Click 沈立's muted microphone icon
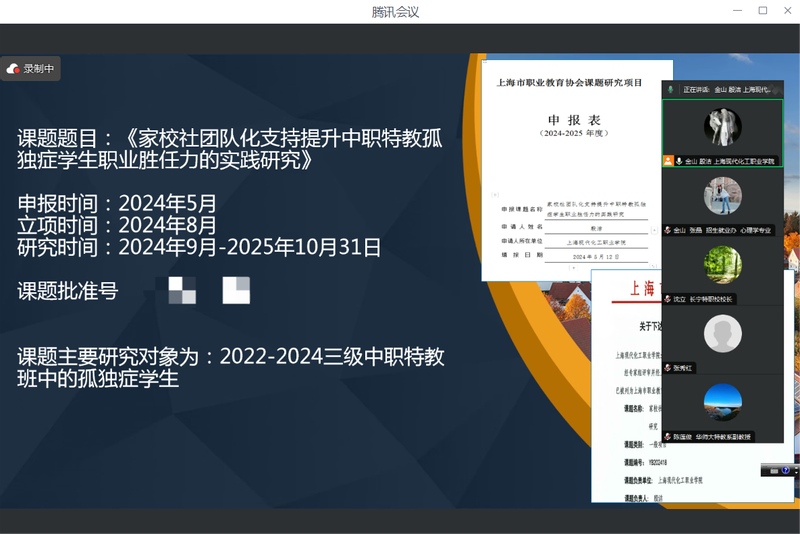800x534 pixels. pos(668,299)
